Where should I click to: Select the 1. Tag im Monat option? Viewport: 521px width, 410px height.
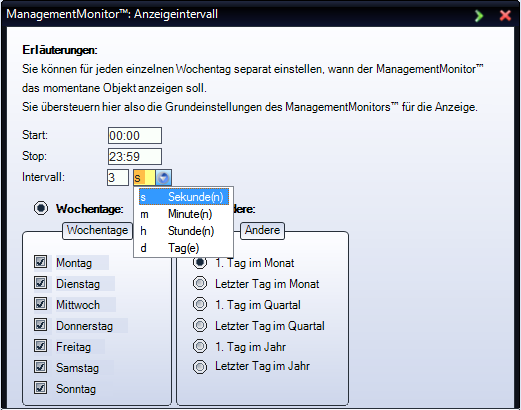click(x=200, y=262)
